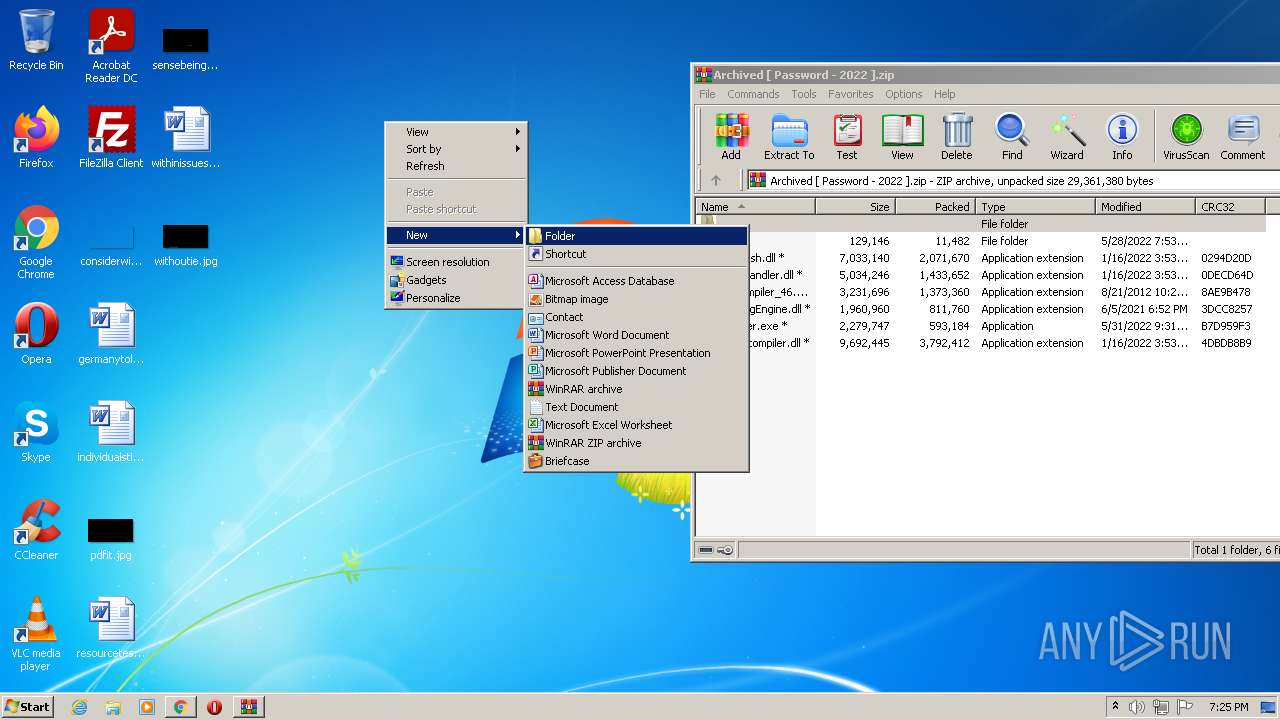Sort by the Modified column header
The image size is (1280, 720).
tap(1145, 207)
